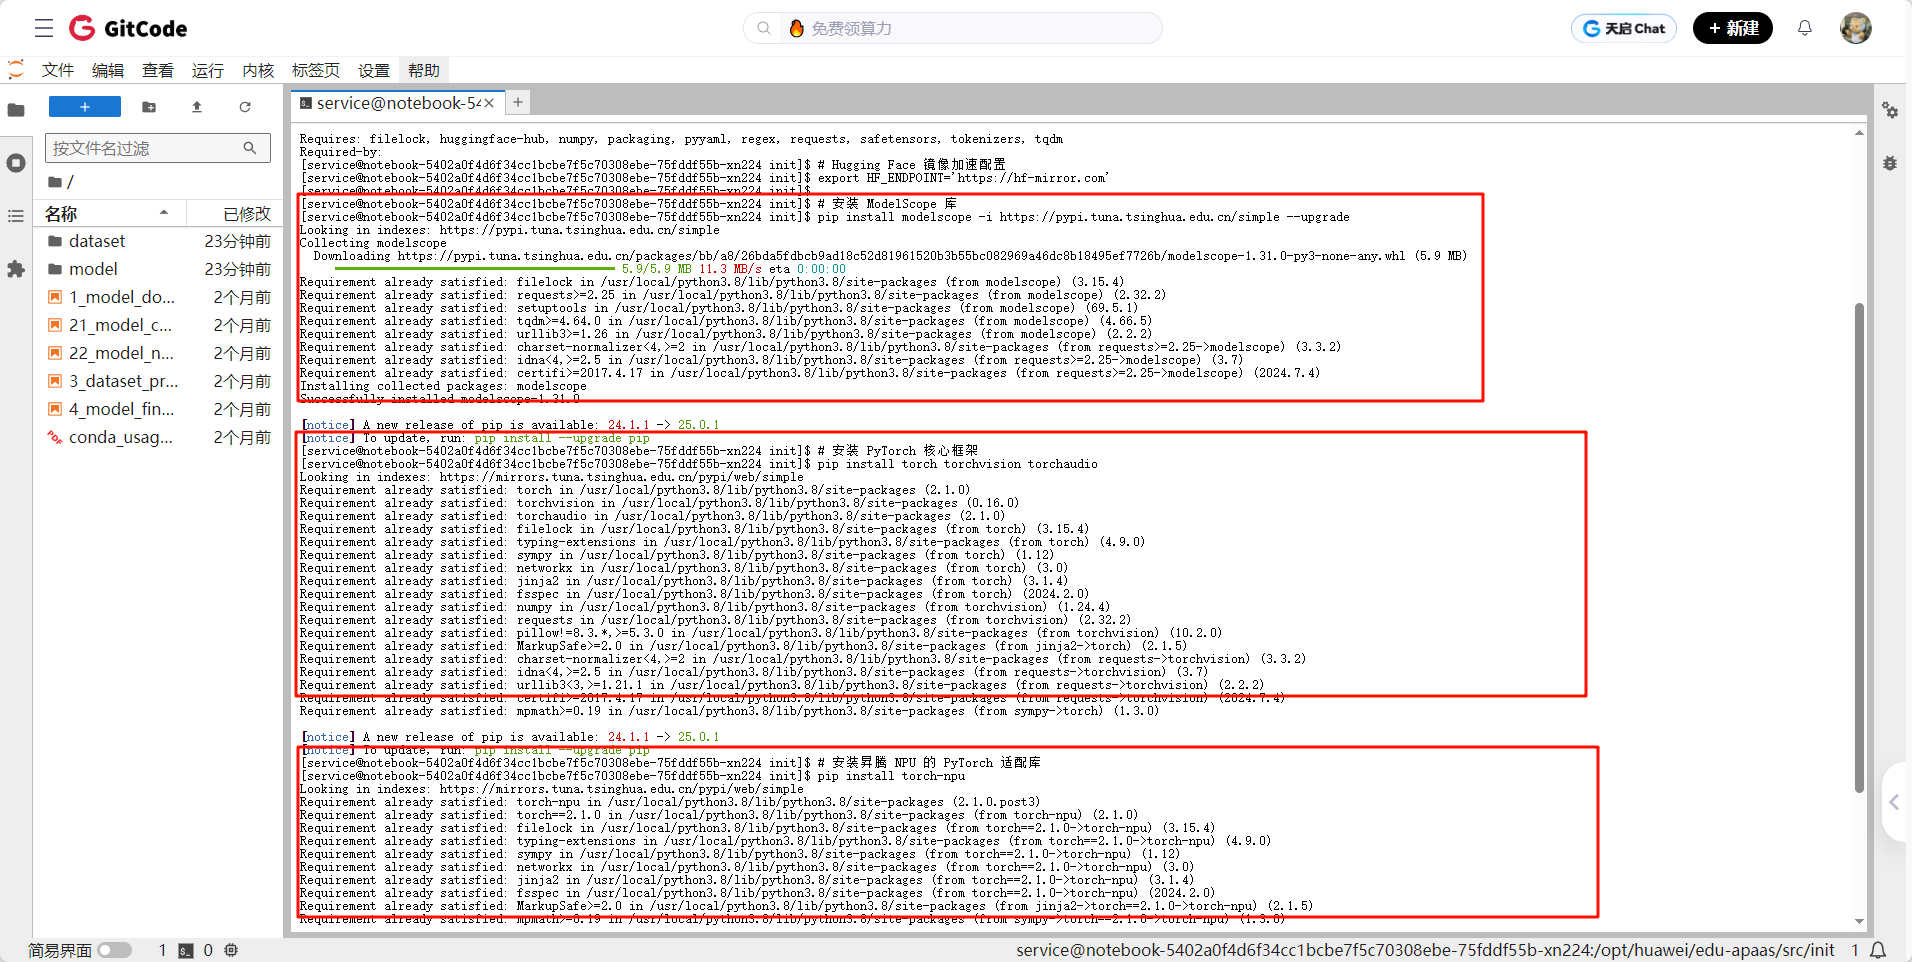The height and width of the screenshot is (962, 1912).
Task: Select the 4_model_fin... notebook file
Action: [159, 409]
